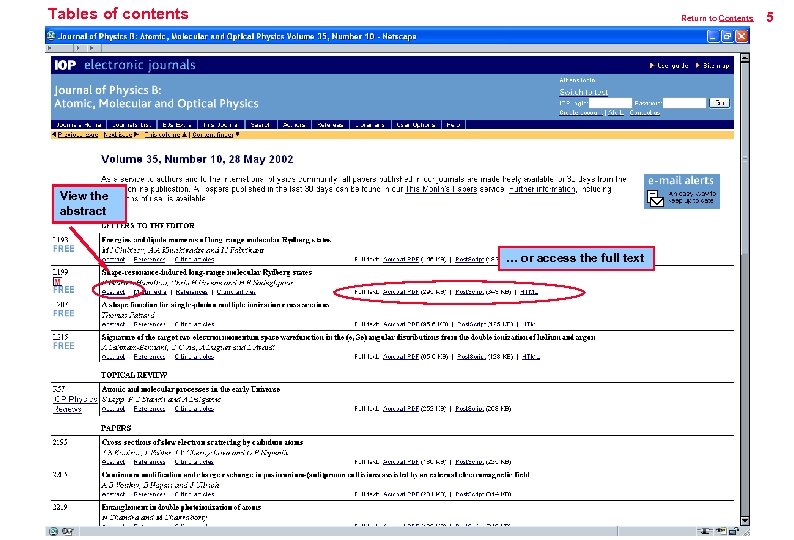The width and height of the screenshot is (794, 540).
Task: Click the scroll-up arrow of the vertical scrollbar
Action: click(744, 58)
